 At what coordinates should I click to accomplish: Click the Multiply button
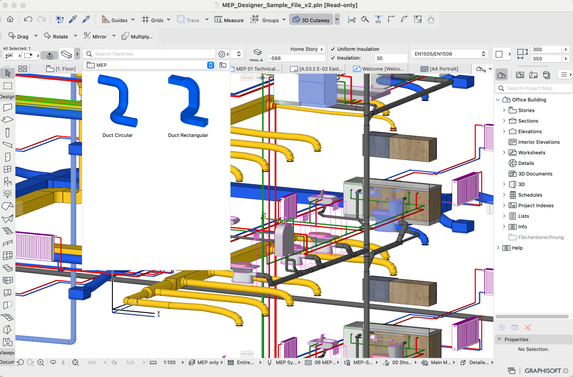click(137, 36)
